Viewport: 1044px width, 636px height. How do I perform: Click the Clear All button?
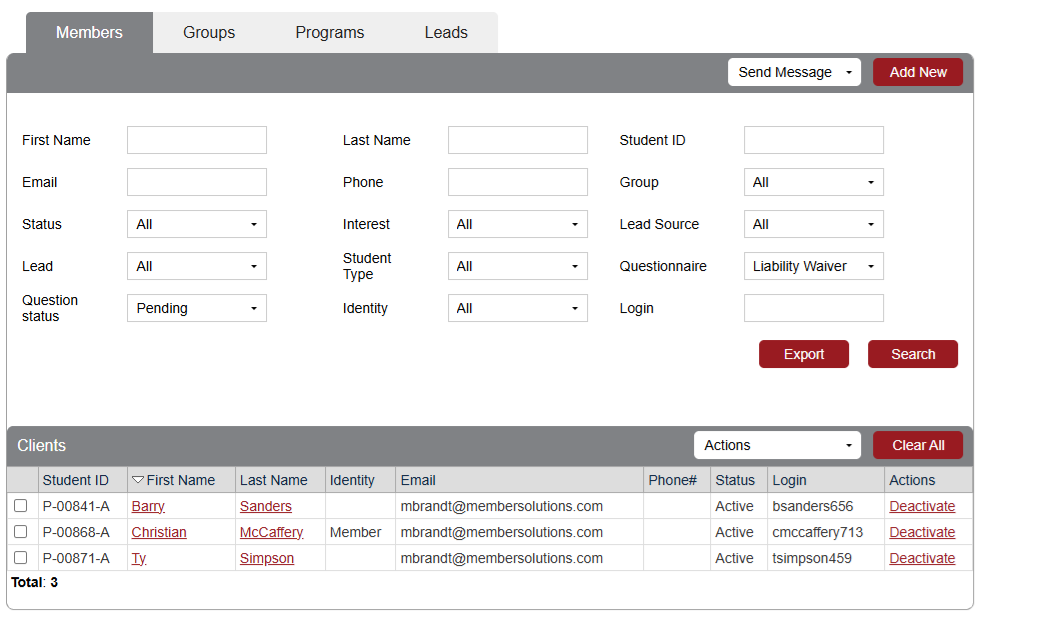coord(917,445)
